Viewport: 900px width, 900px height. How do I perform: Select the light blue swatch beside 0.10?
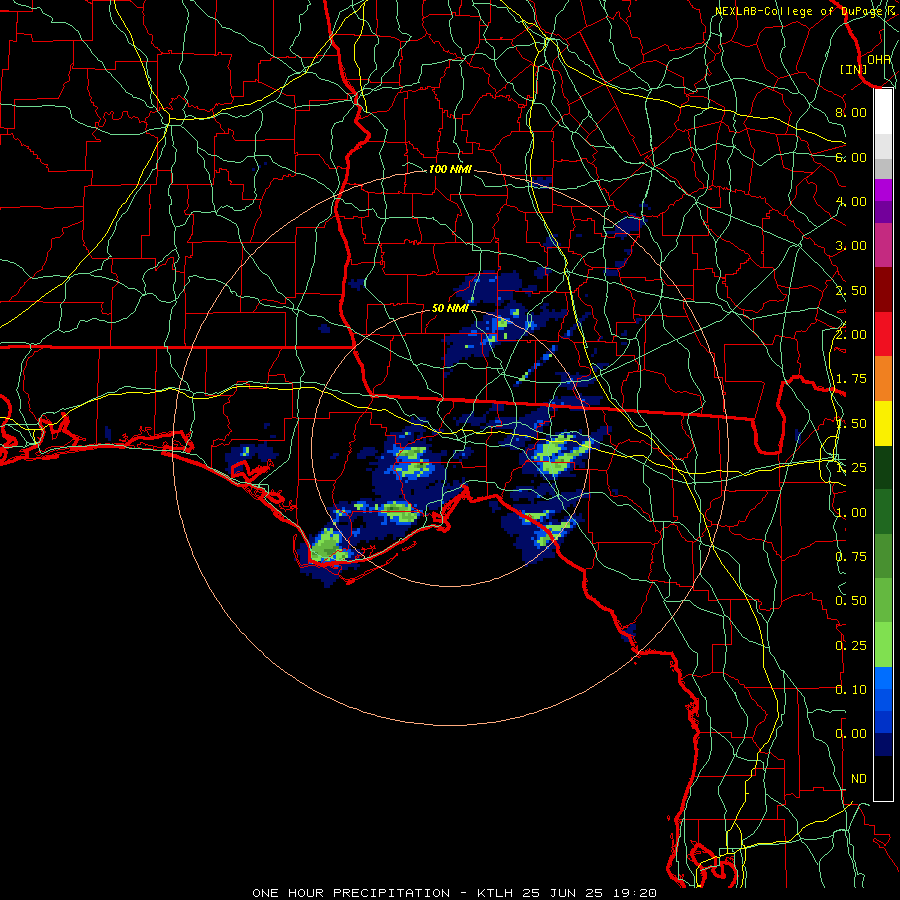click(883, 678)
